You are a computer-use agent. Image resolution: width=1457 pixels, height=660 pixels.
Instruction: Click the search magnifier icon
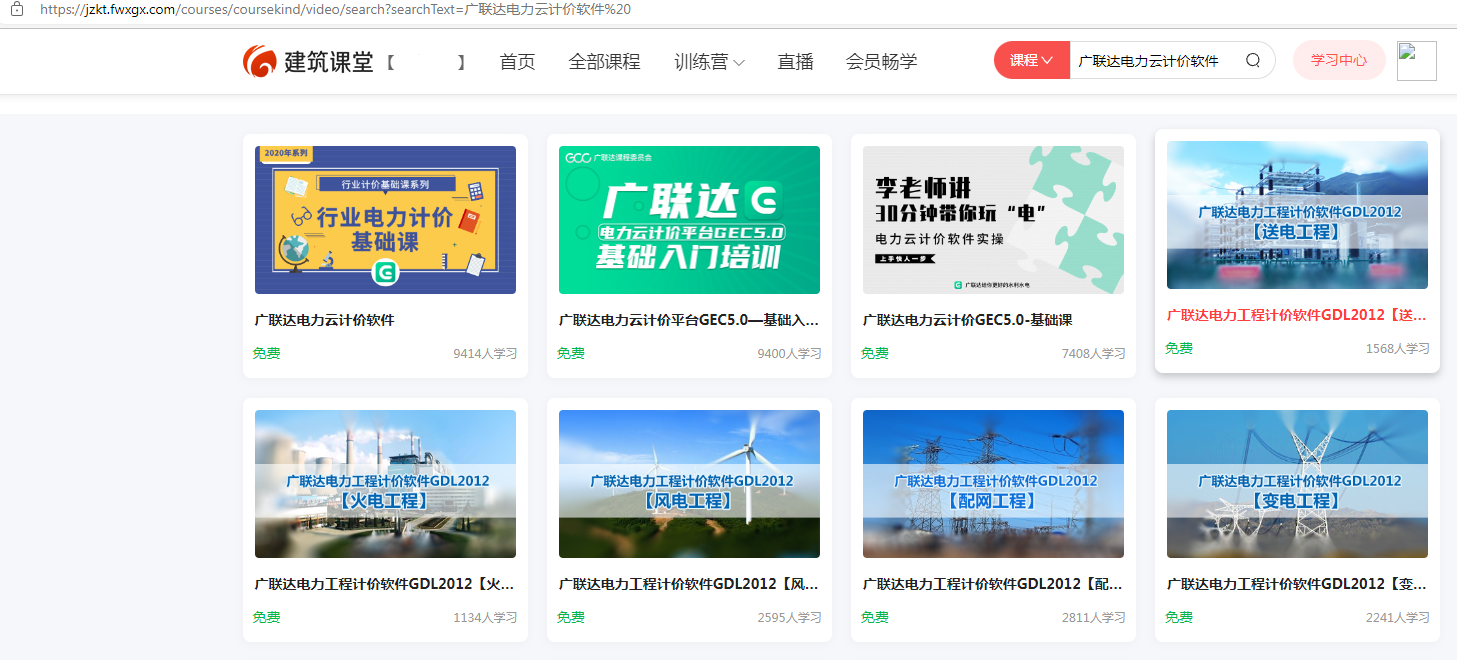[1253, 60]
